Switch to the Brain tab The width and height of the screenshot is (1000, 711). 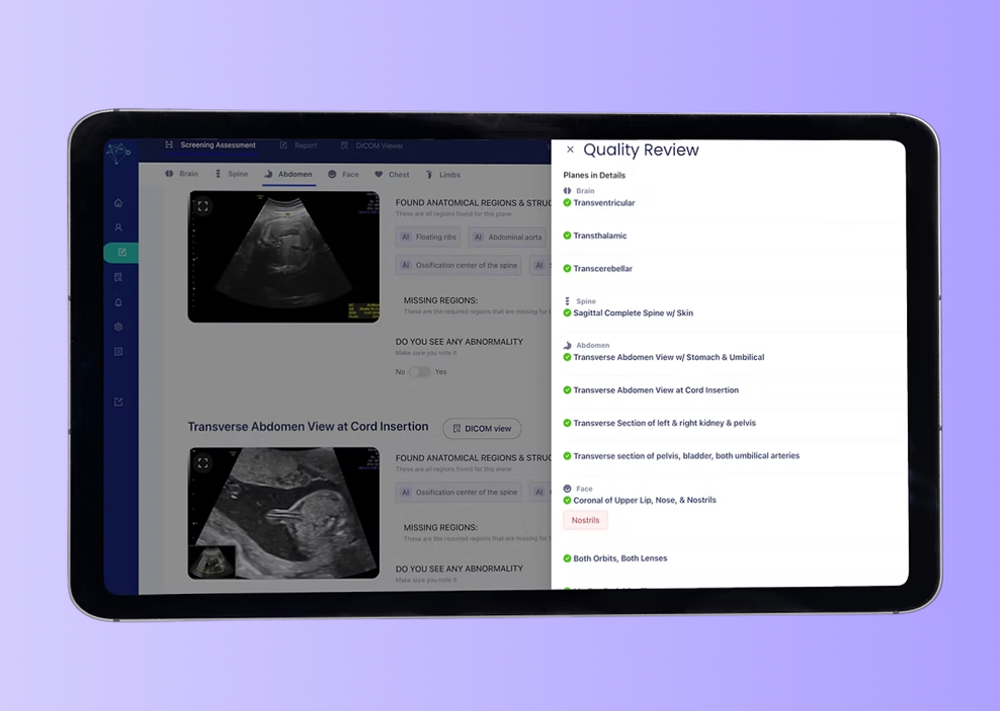click(x=181, y=174)
